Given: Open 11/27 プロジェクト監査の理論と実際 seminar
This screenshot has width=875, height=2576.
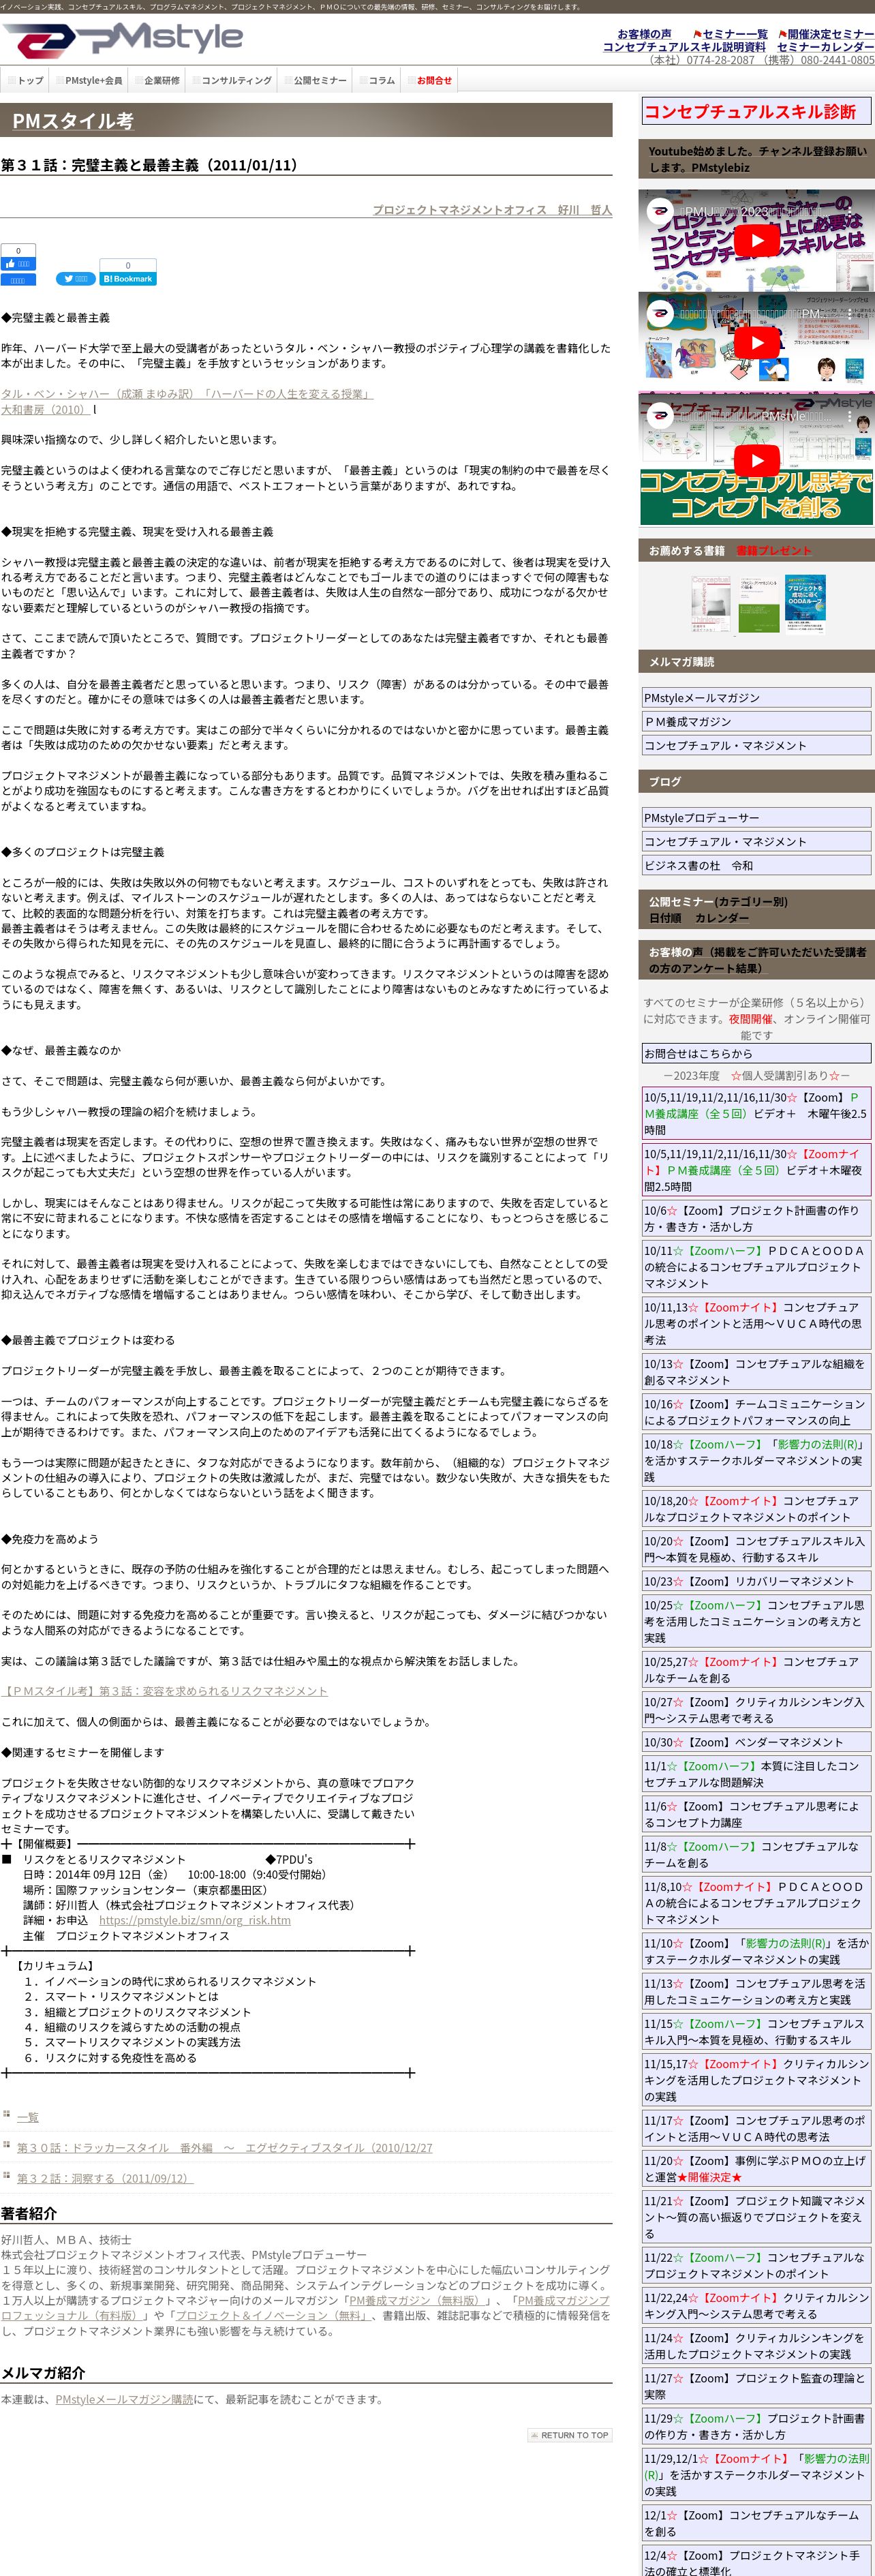Looking at the screenshot, I should click(756, 2386).
